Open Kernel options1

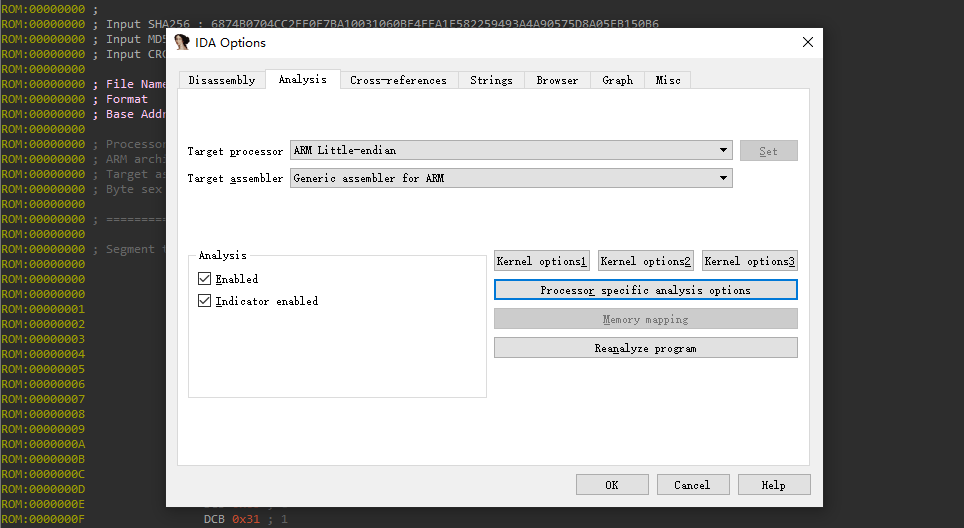(542, 261)
